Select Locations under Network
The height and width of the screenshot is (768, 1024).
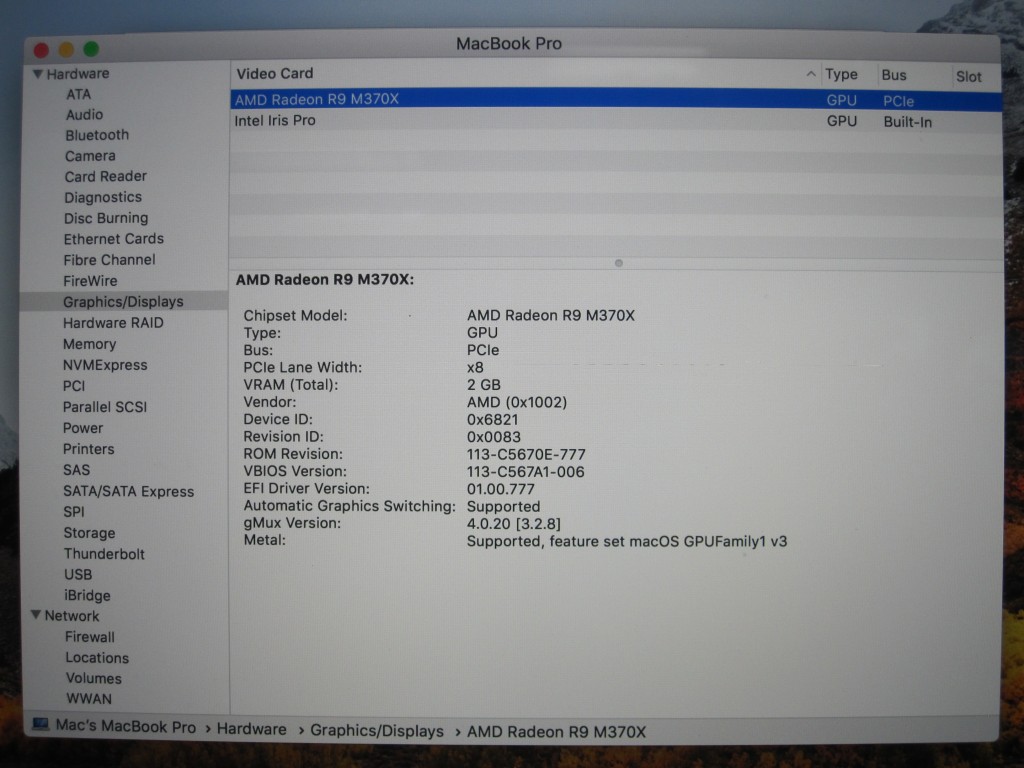coord(97,658)
